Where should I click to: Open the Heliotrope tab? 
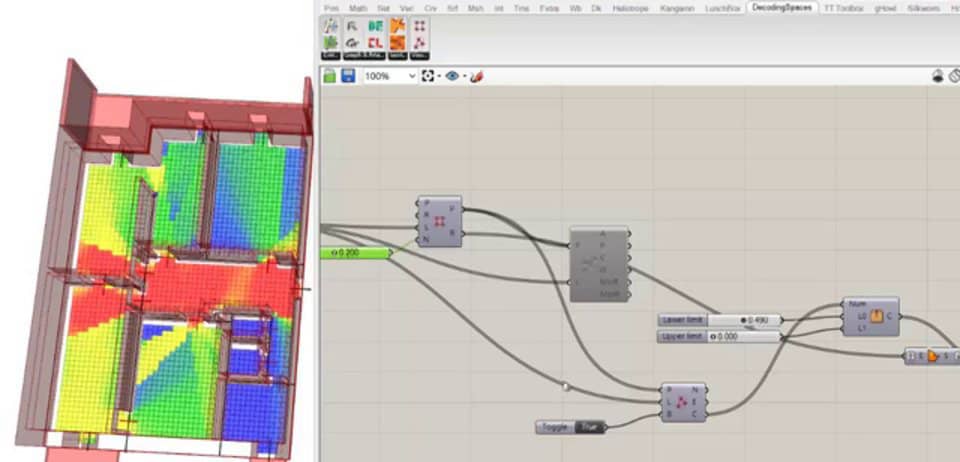pos(630,9)
